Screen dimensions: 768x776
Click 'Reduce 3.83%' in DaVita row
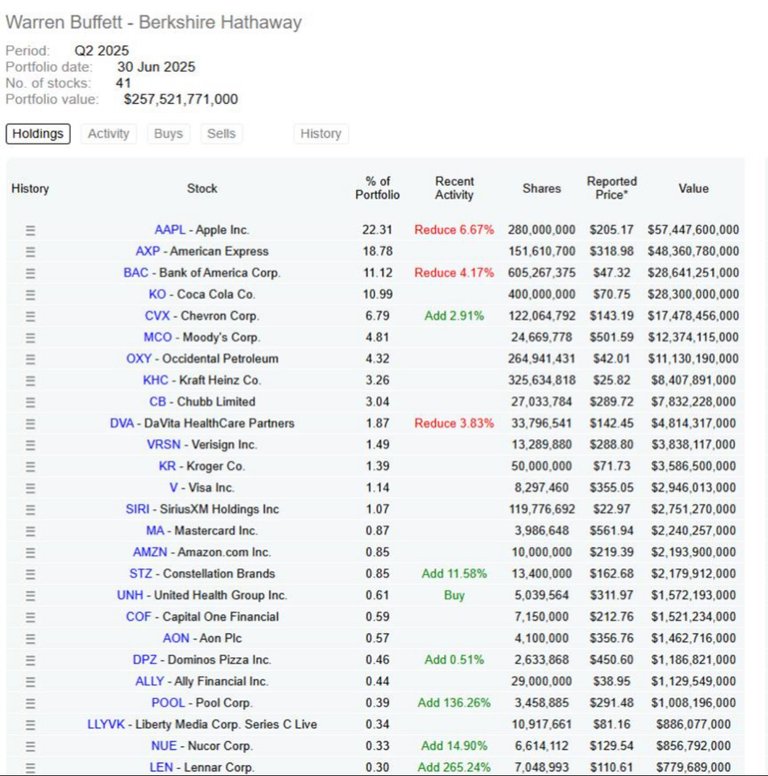click(454, 423)
